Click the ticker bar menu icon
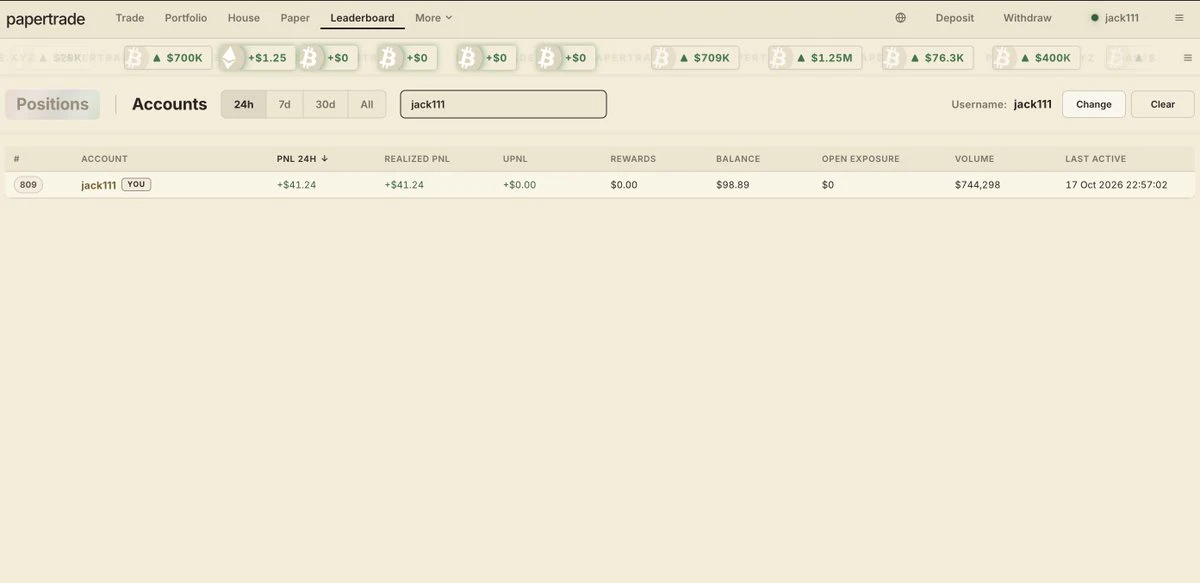Image resolution: width=1200 pixels, height=583 pixels. (x=1187, y=58)
